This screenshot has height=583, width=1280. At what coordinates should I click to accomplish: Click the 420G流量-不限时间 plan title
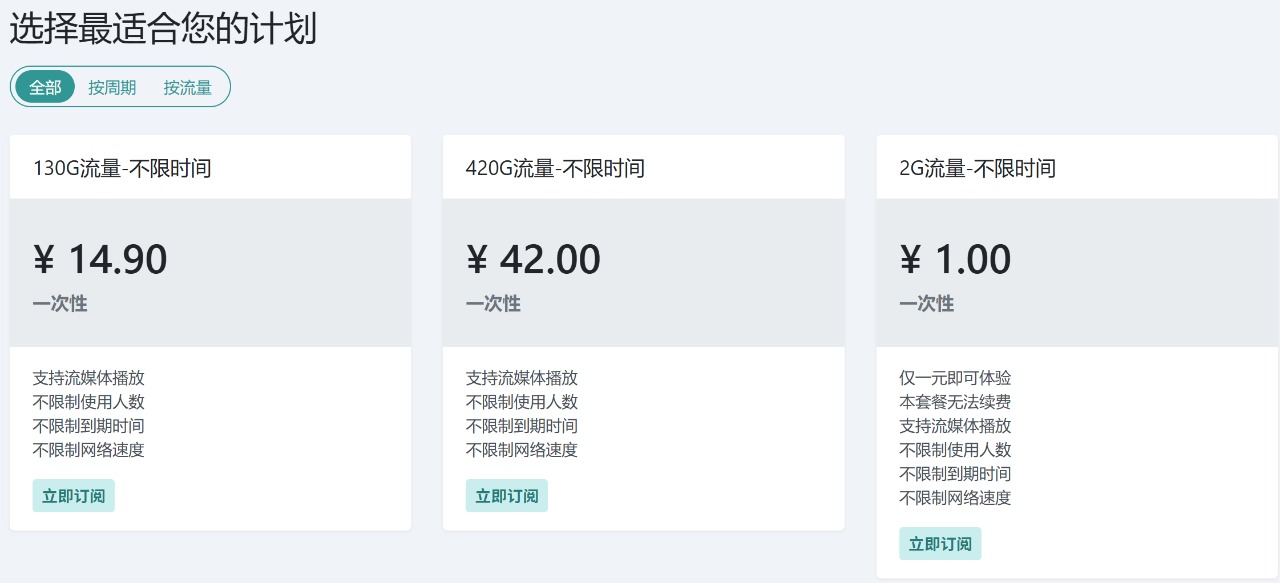point(555,168)
